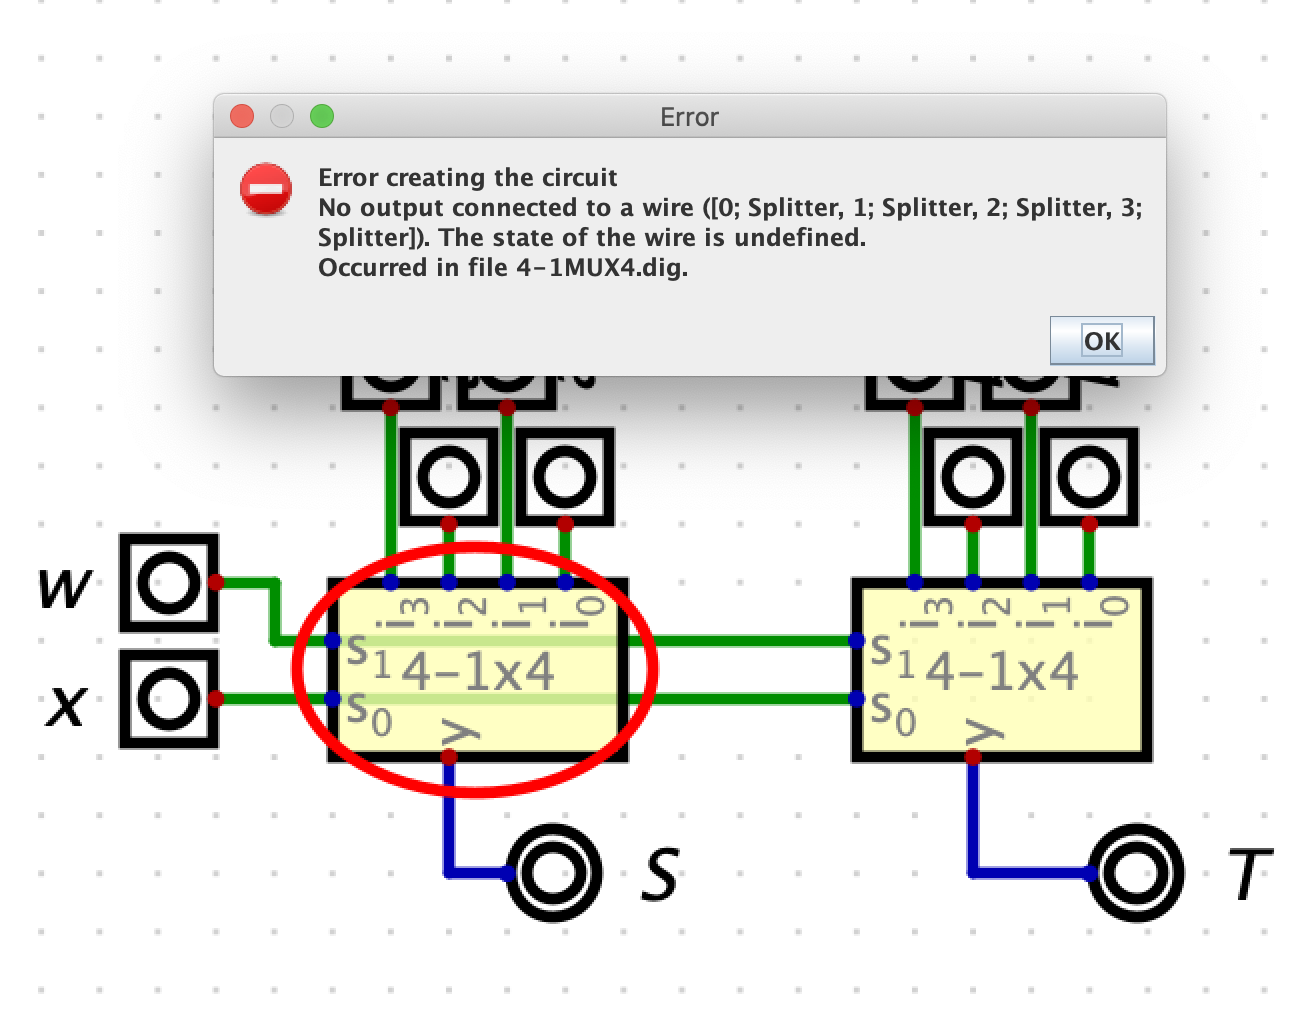
Task: Click the S output pin symbol
Action: (x=553, y=870)
